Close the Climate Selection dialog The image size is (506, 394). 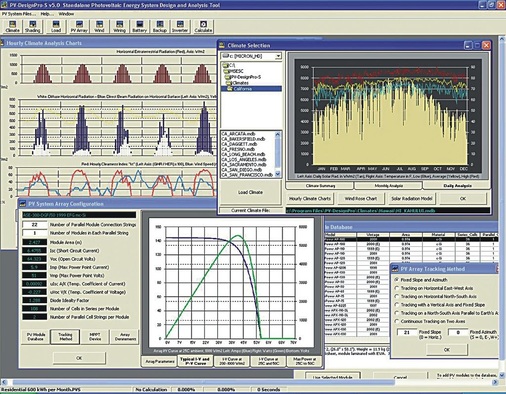(486, 45)
